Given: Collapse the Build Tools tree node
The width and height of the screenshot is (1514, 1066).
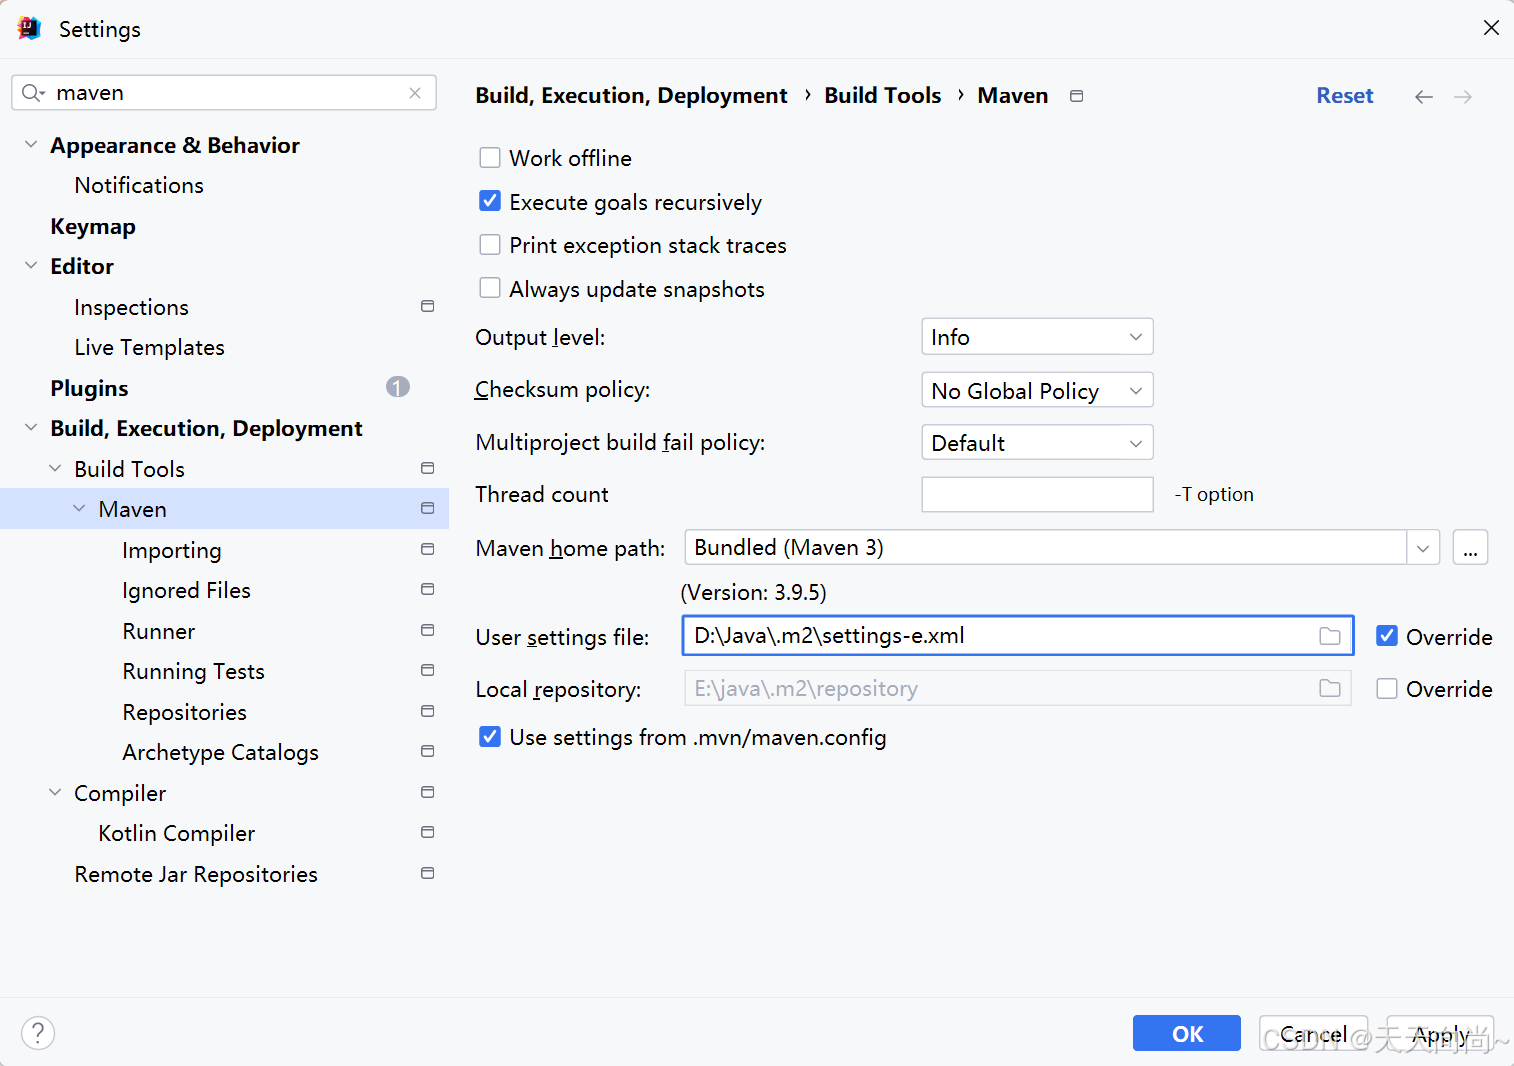Looking at the screenshot, I should click(55, 469).
